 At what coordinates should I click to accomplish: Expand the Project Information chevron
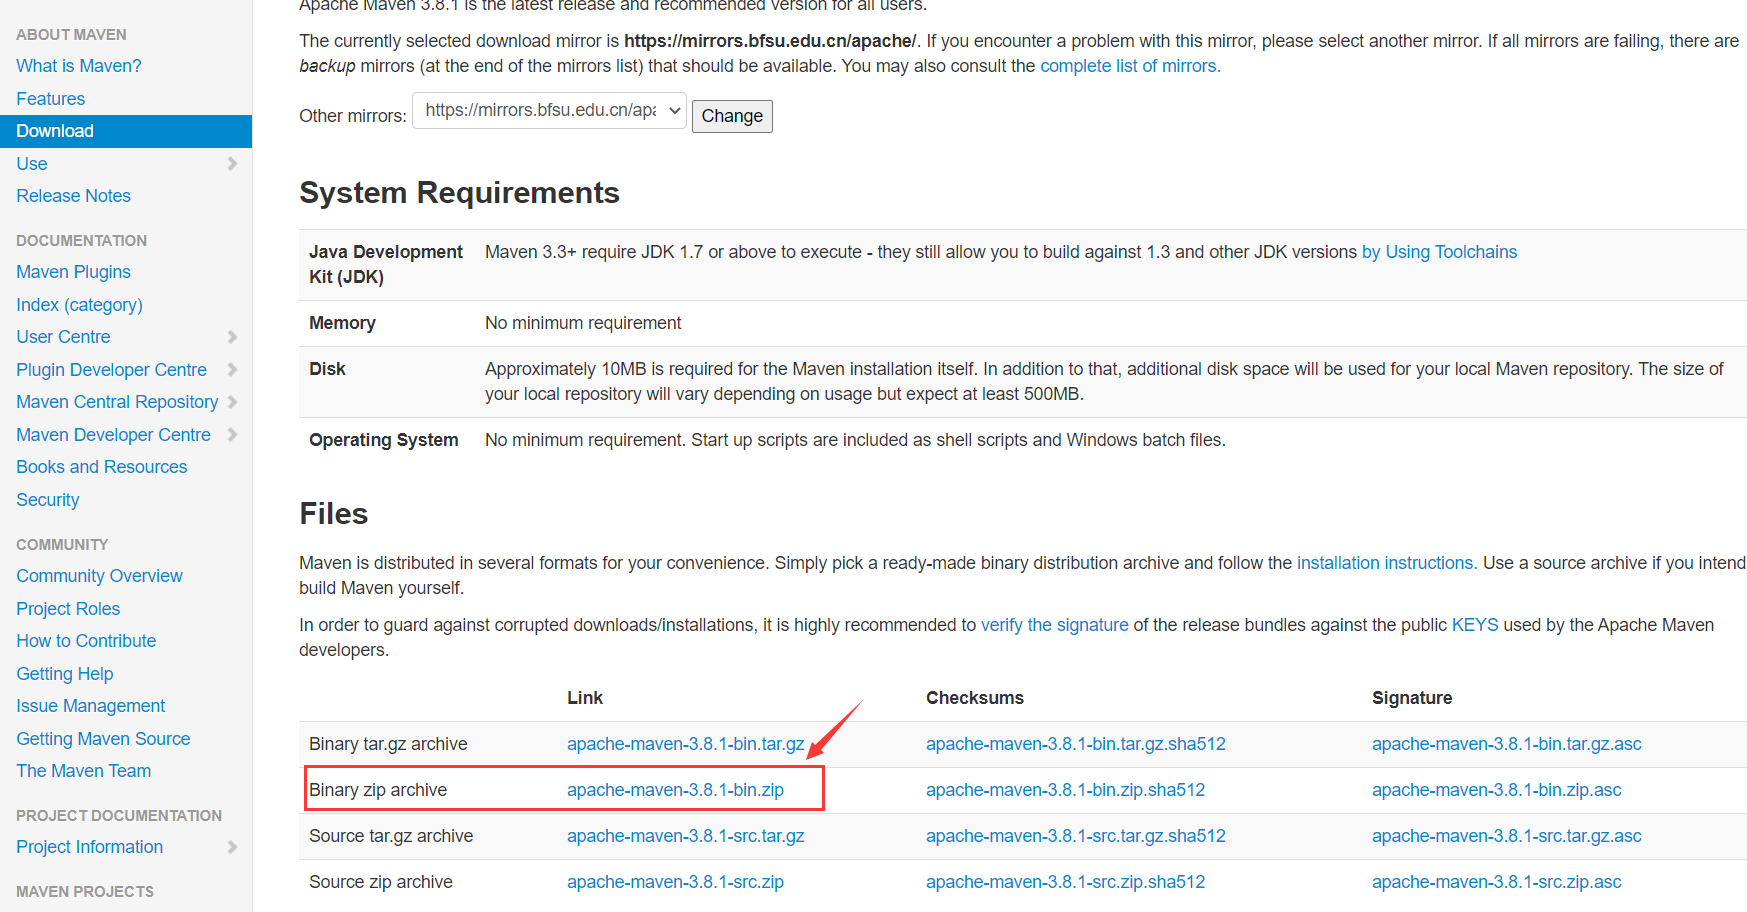(x=232, y=847)
